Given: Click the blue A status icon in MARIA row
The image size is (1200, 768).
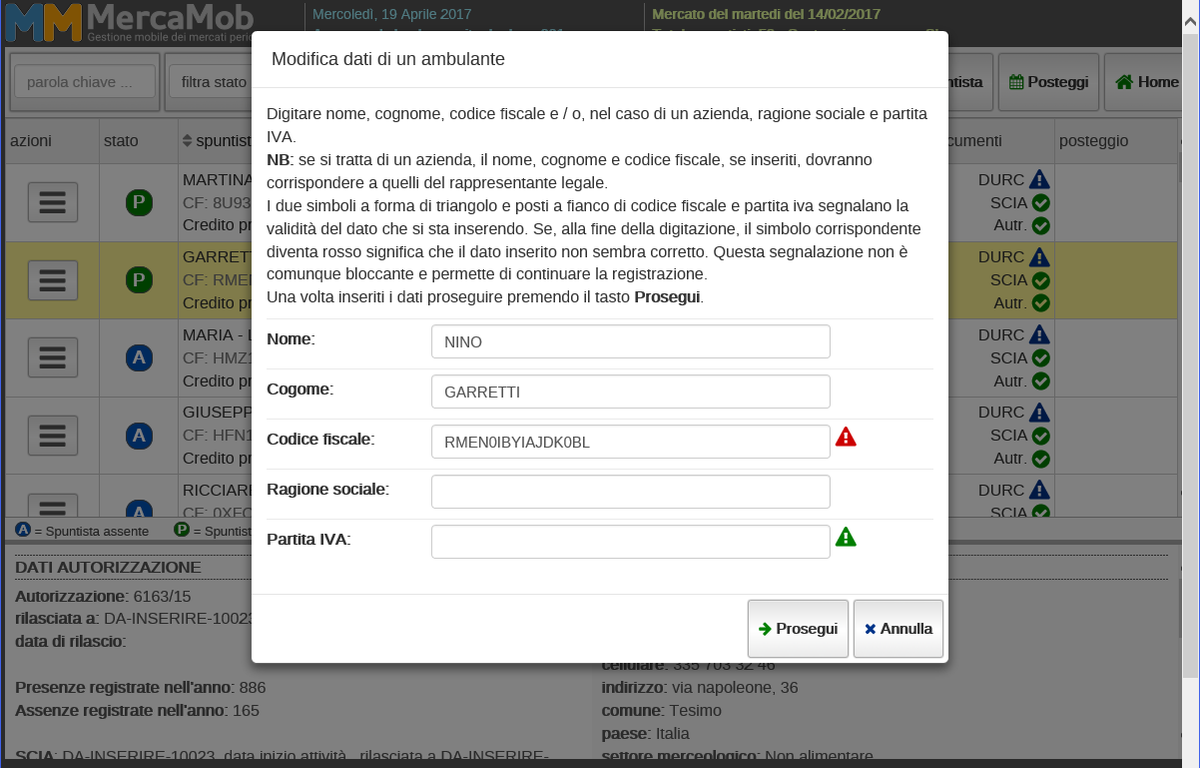Looking at the screenshot, I should (x=139, y=357).
